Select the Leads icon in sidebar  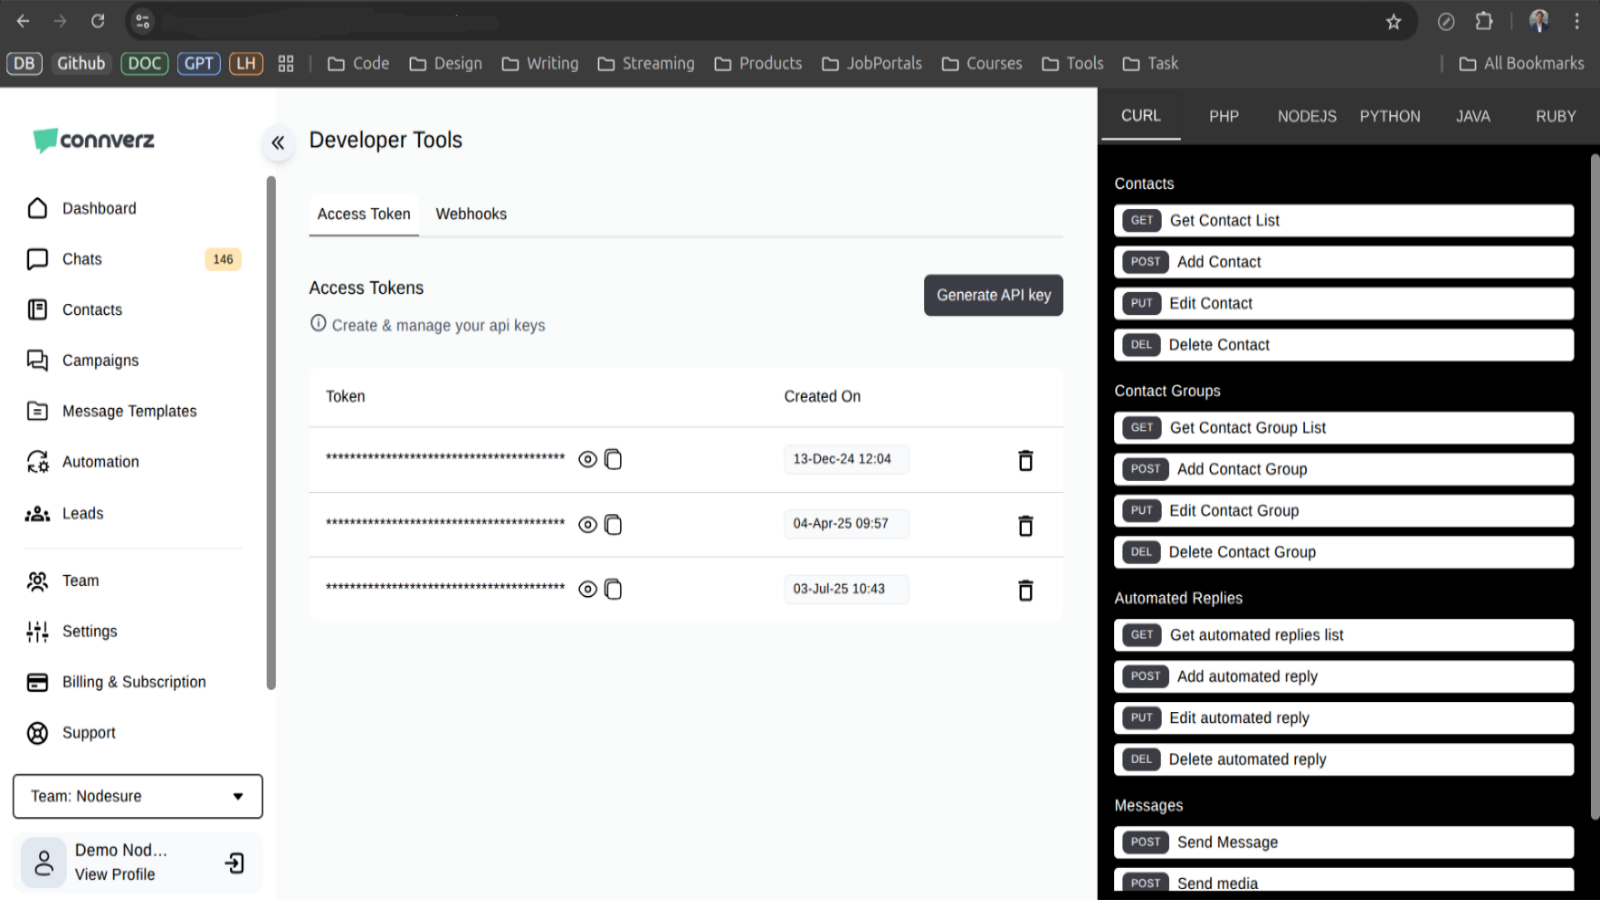[37, 513]
